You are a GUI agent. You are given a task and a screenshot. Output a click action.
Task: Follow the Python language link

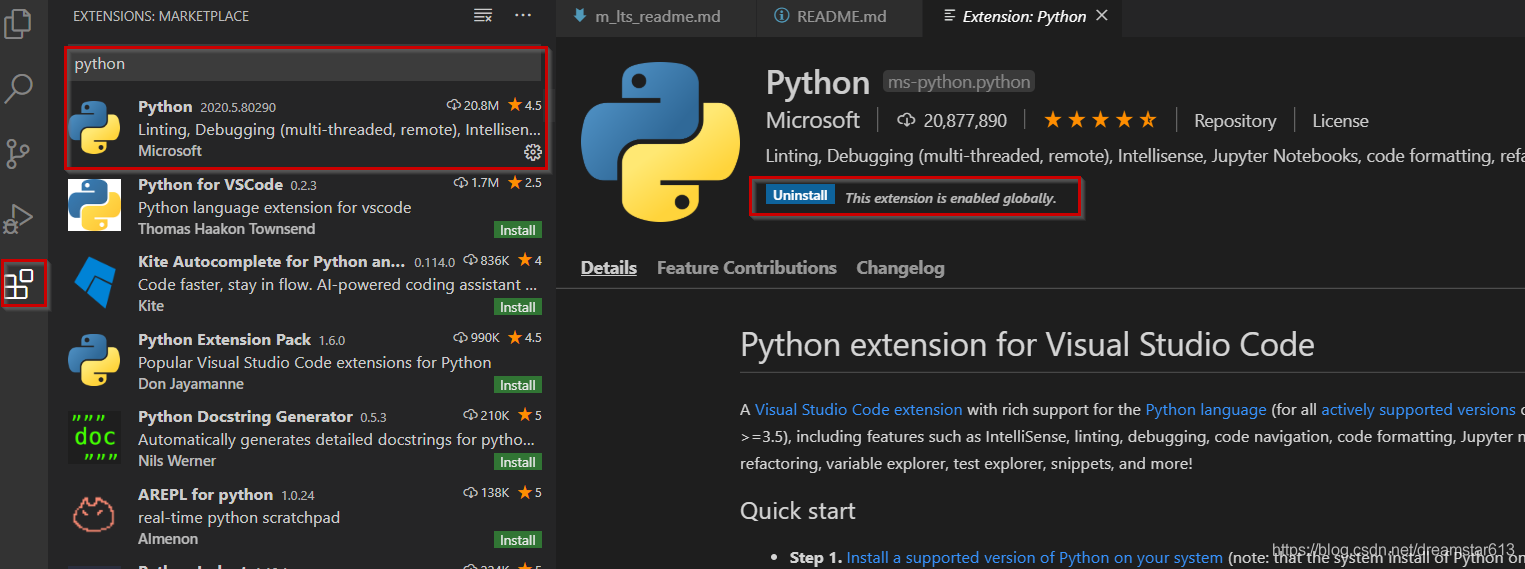tap(1206, 410)
